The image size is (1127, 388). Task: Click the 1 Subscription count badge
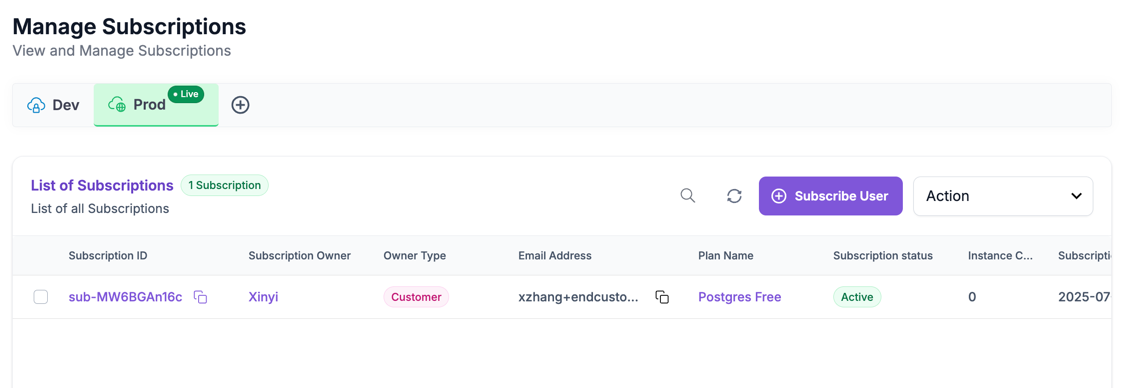tap(224, 185)
